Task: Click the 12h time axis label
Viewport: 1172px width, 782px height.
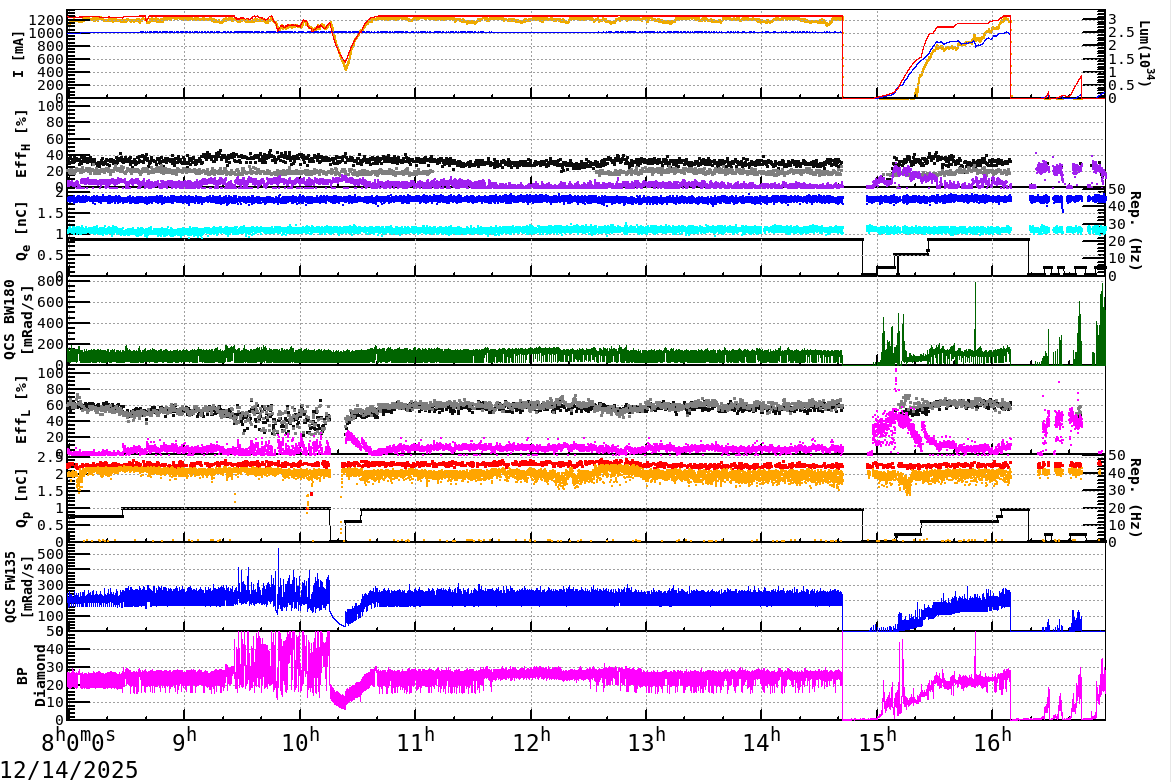Action: (x=531, y=741)
